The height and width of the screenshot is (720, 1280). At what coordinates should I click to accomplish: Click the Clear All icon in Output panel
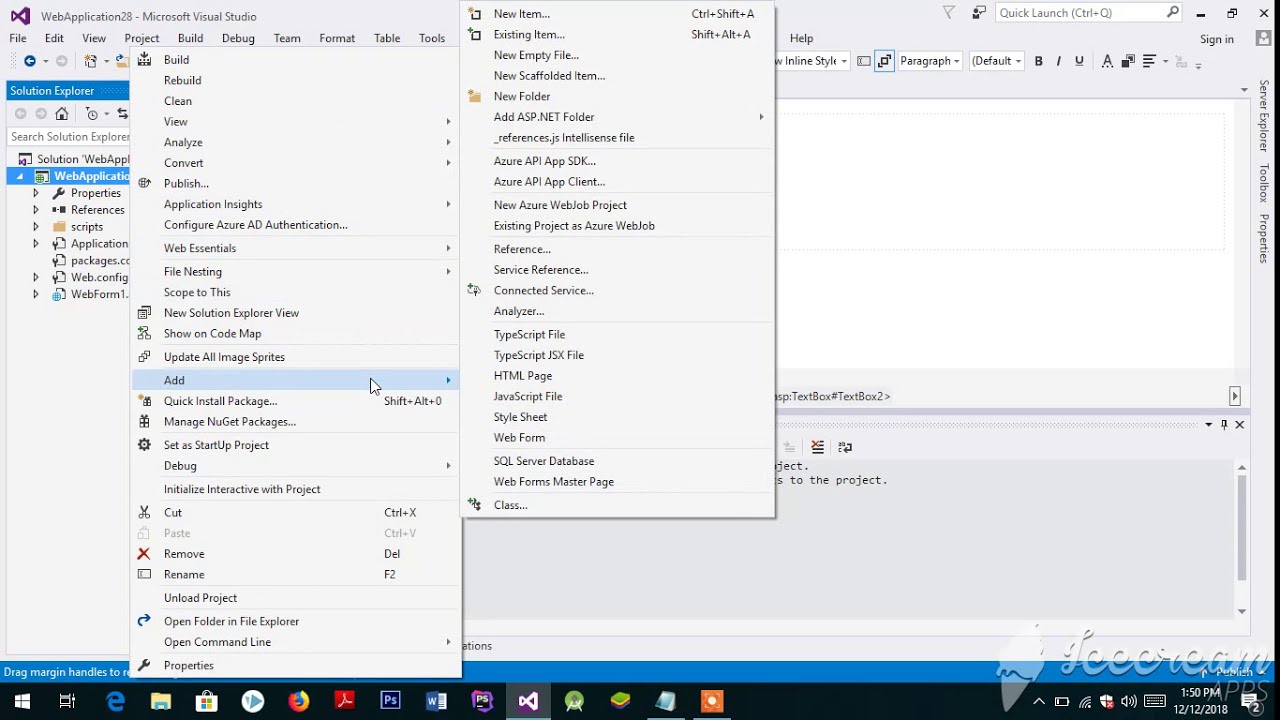818,447
